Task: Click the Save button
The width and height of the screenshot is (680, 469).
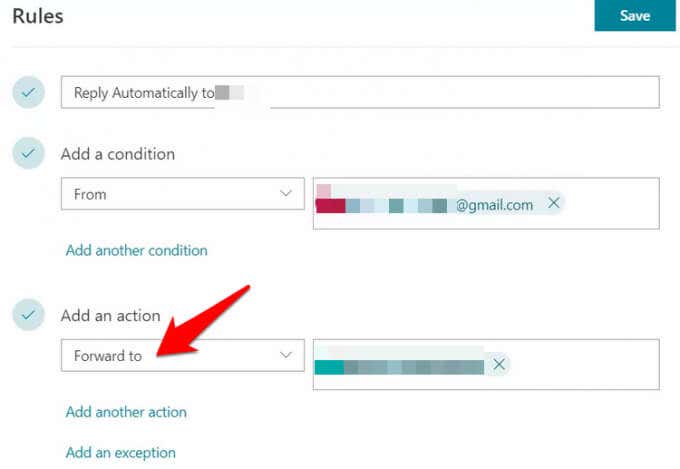Action: coord(635,16)
